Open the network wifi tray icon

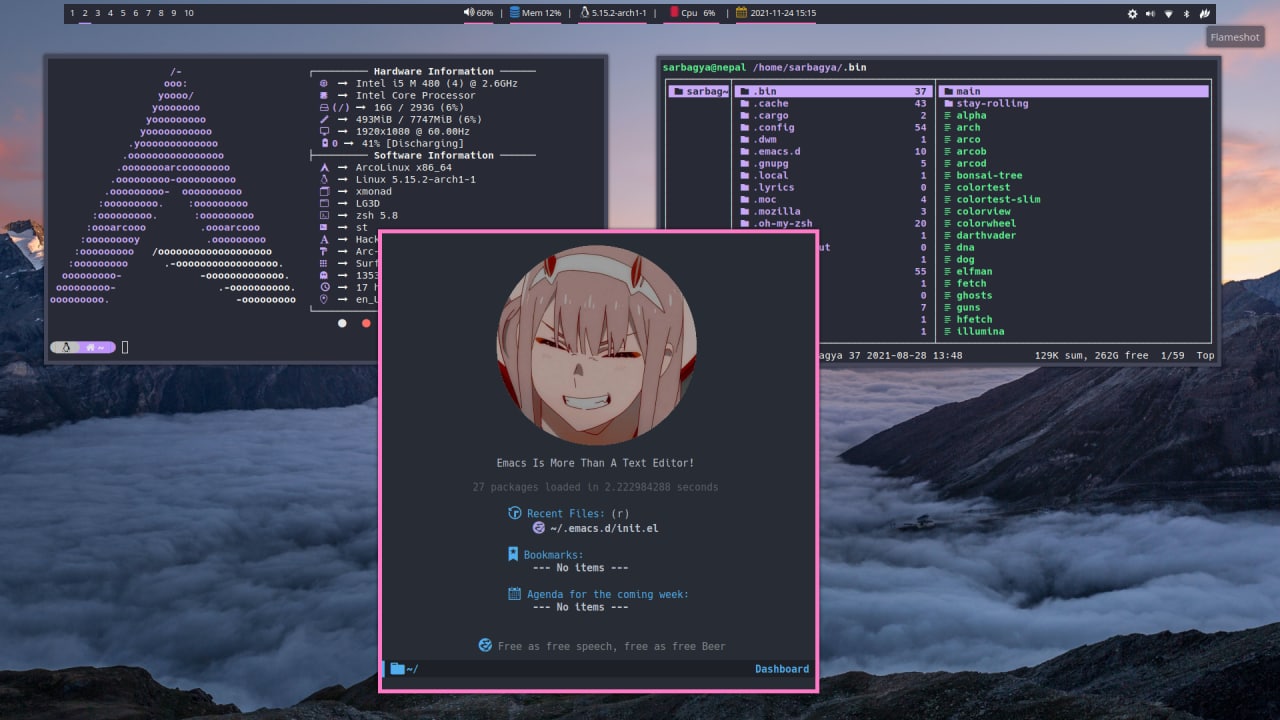[x=1168, y=14]
